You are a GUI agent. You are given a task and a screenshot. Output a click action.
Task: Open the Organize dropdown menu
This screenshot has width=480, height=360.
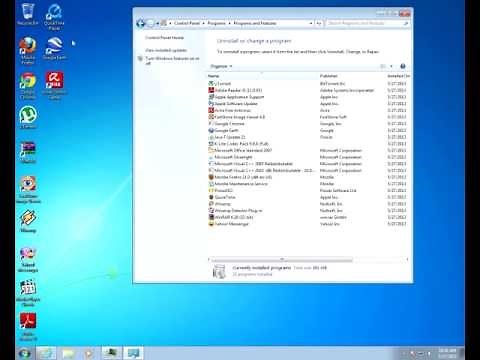tap(221, 66)
